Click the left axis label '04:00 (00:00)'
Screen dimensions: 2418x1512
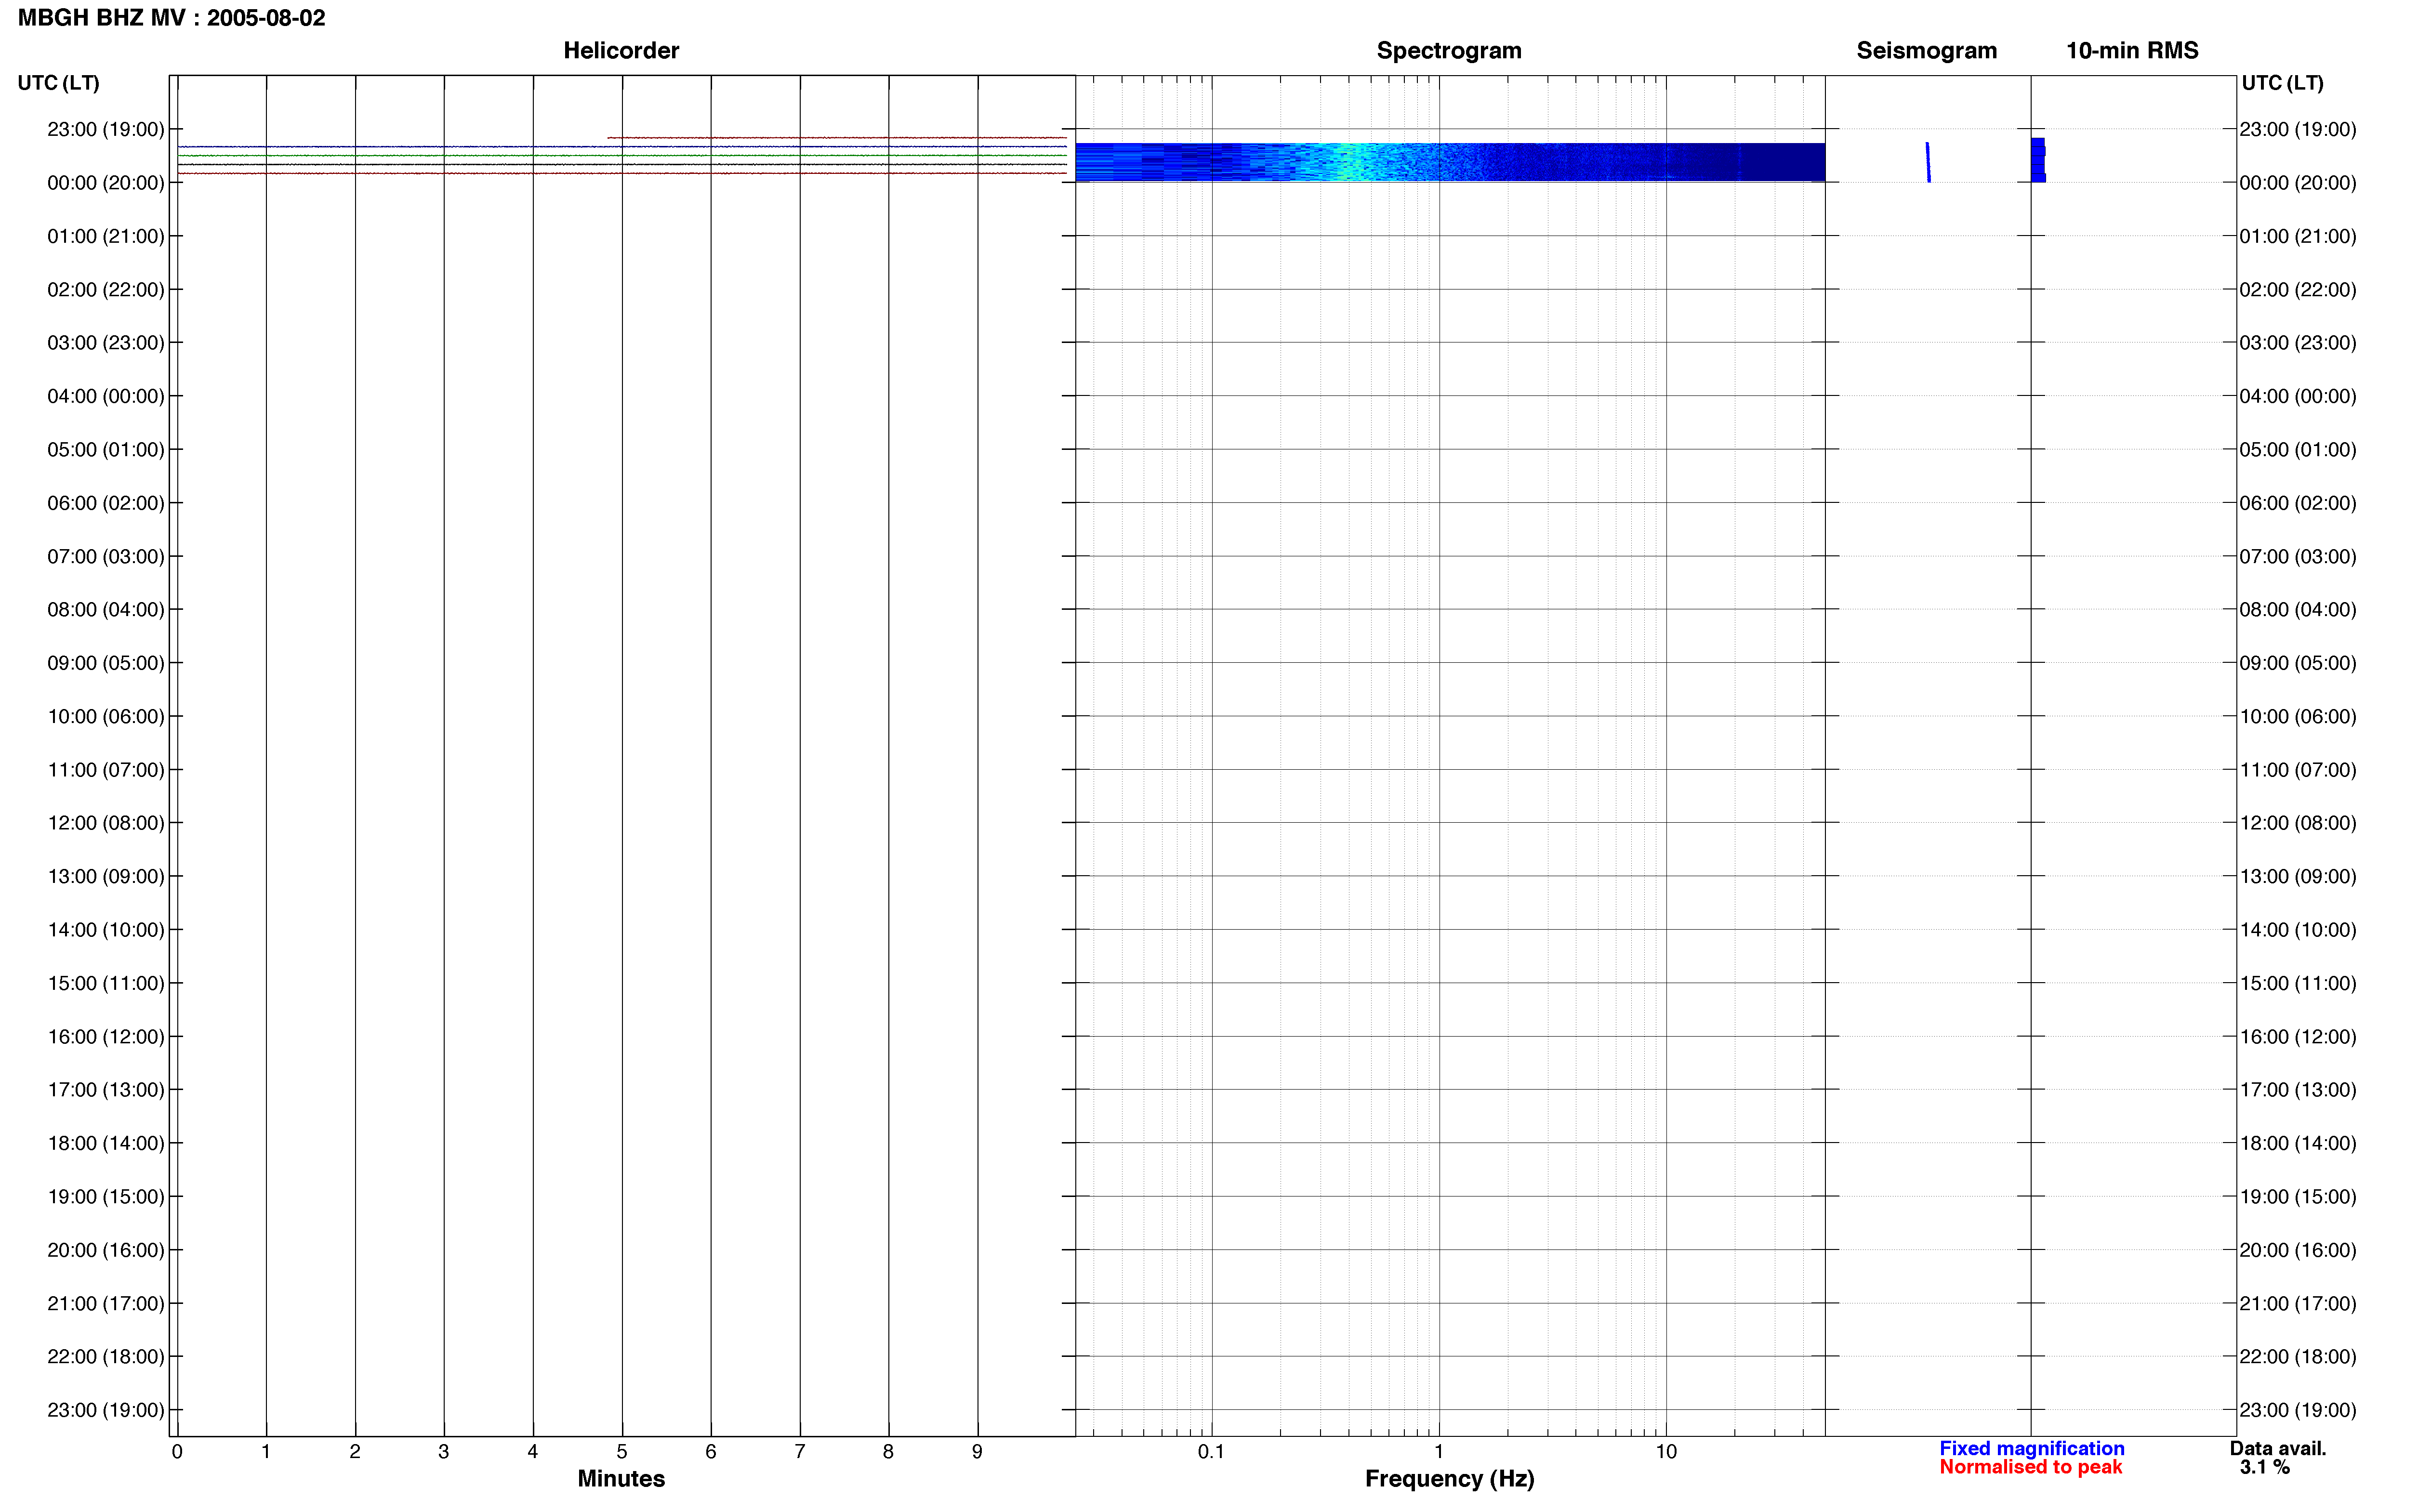point(106,396)
